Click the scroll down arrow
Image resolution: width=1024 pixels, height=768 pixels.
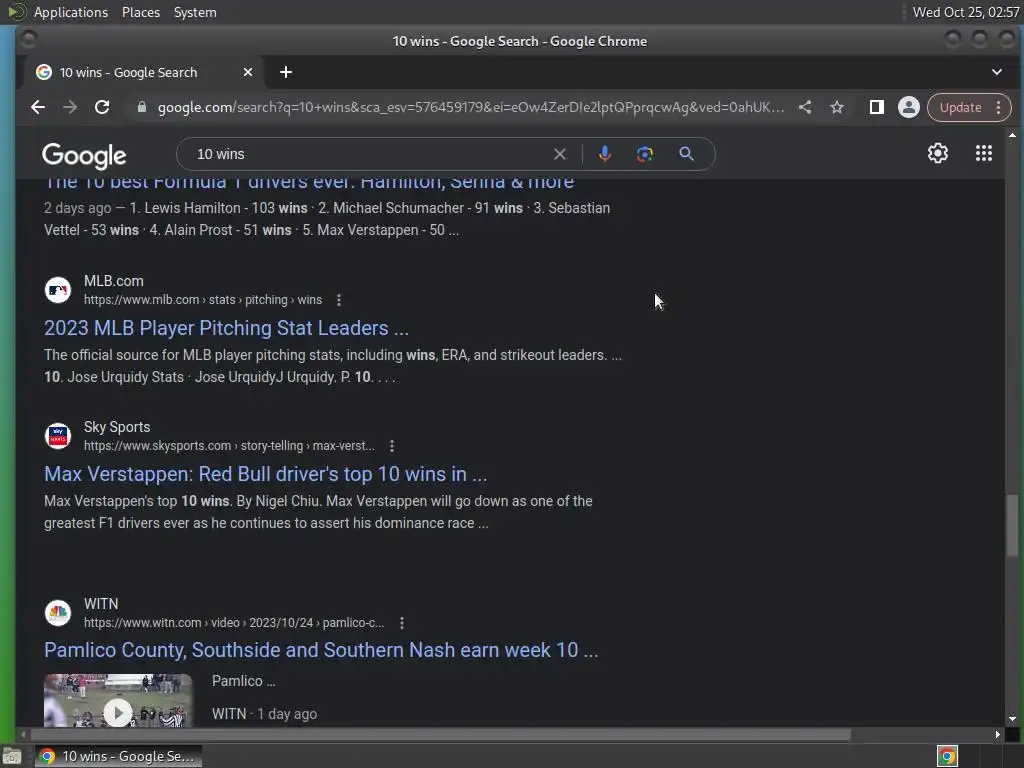tap(1012, 719)
